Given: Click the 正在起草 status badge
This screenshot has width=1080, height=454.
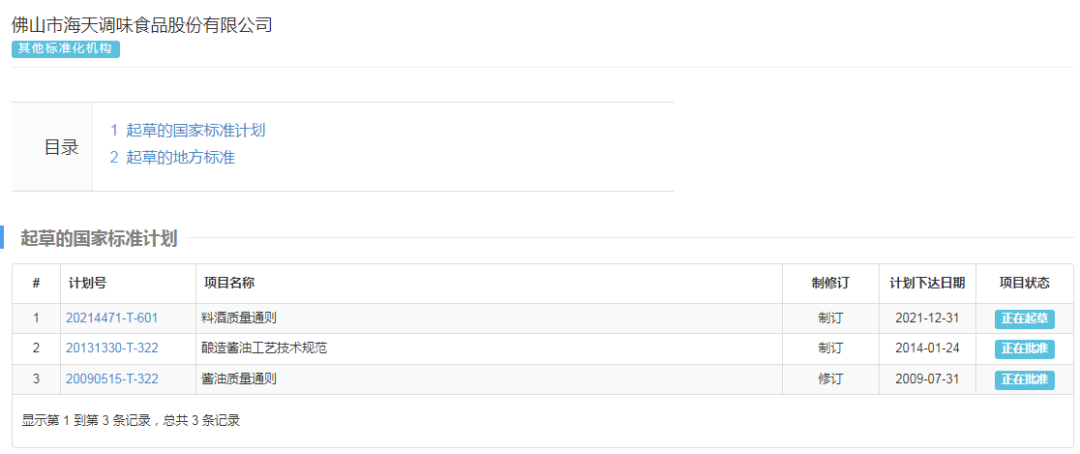Looking at the screenshot, I should 1024,319.
